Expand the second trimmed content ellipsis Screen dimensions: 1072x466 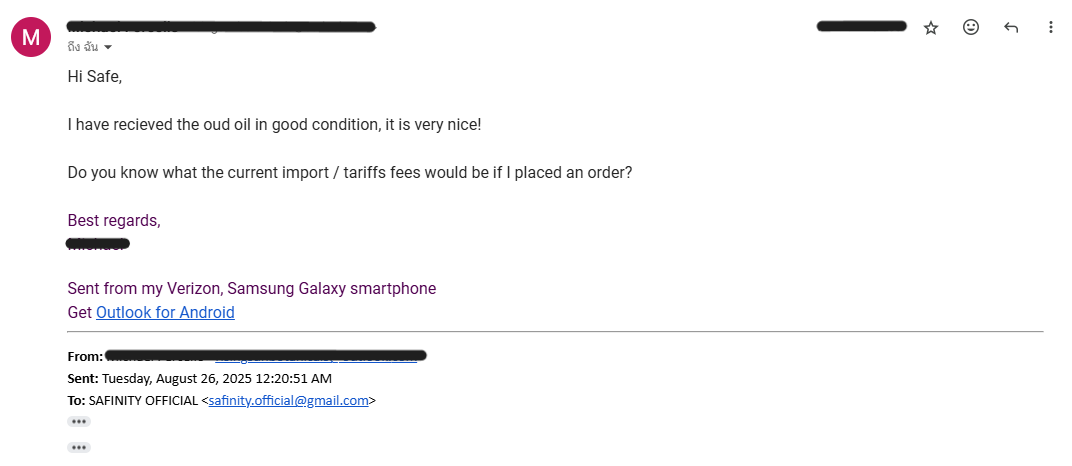click(79, 447)
